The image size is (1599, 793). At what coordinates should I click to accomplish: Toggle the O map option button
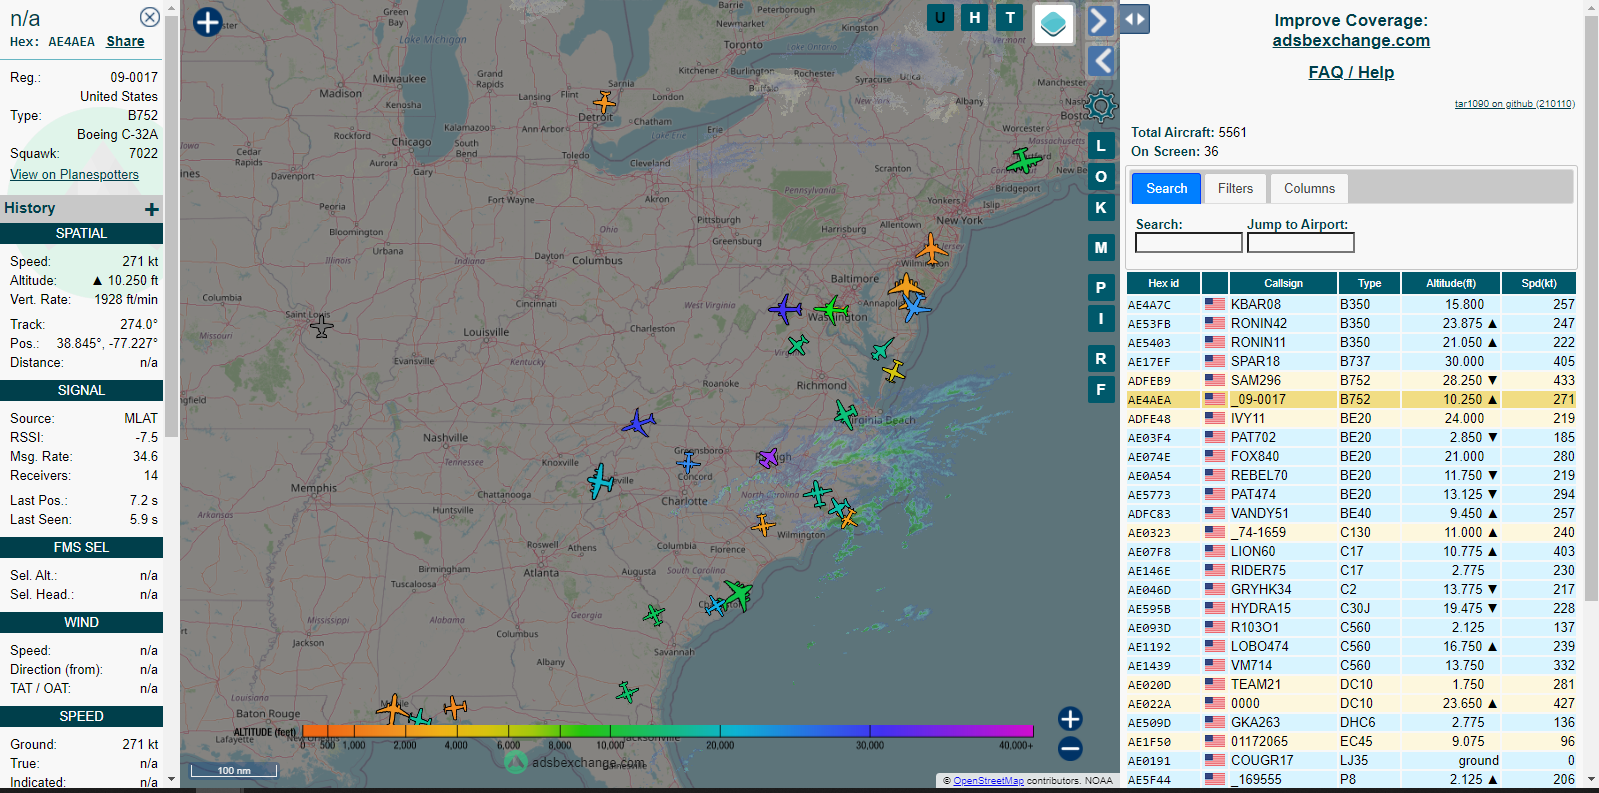click(x=1101, y=177)
